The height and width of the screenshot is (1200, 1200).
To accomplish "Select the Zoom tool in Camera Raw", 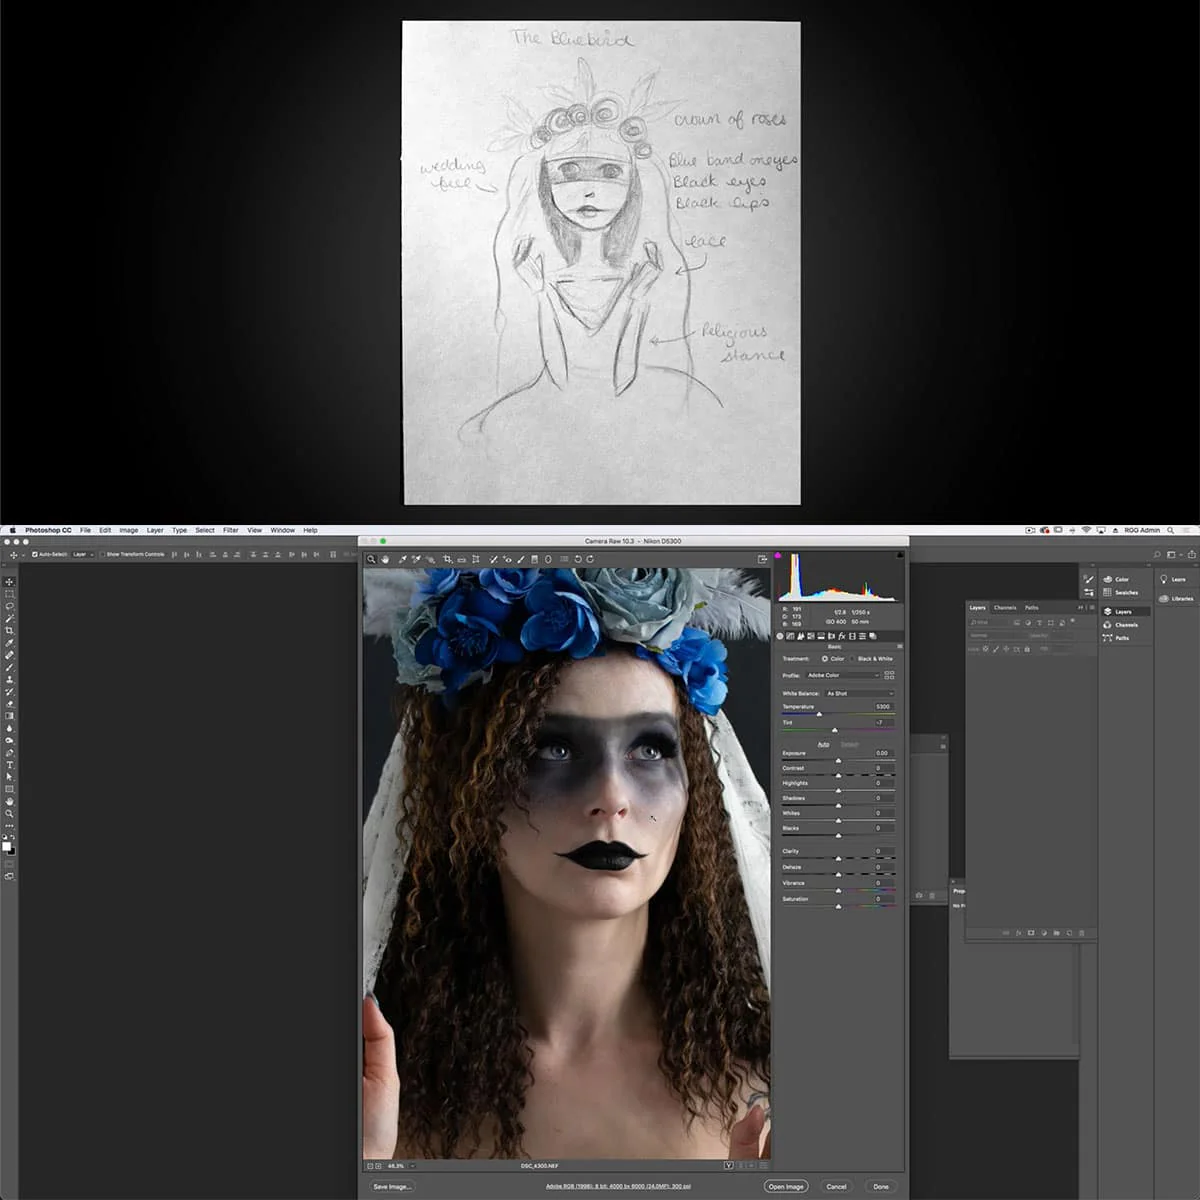I will 371,559.
